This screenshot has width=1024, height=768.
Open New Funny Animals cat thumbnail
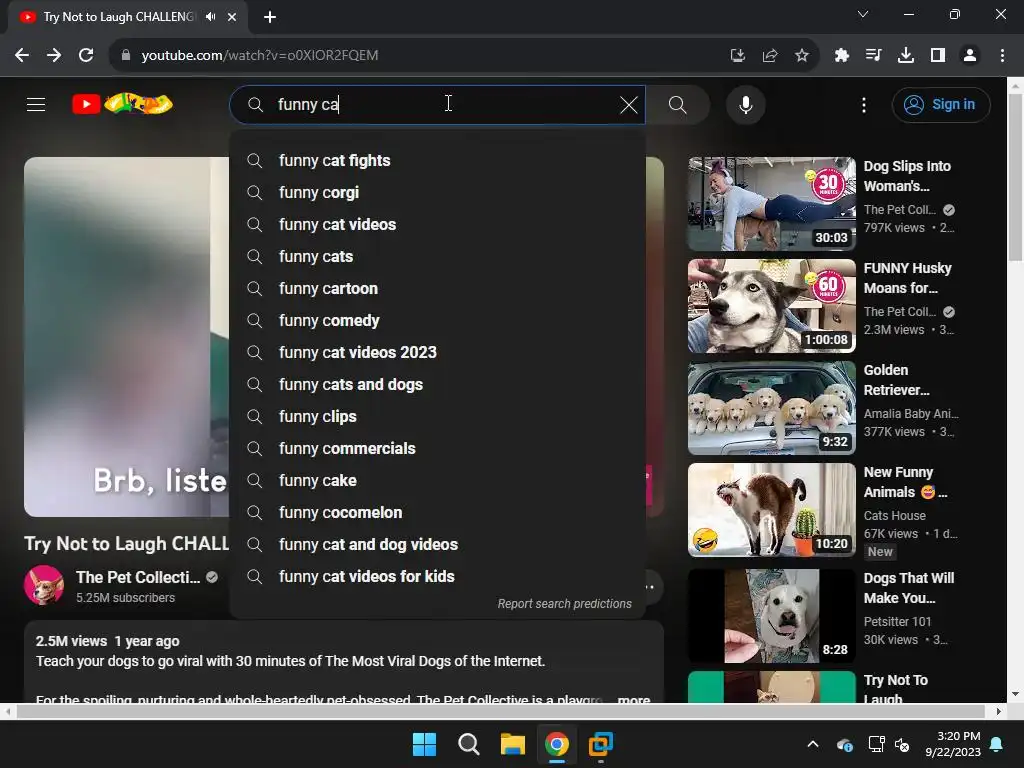coord(771,509)
